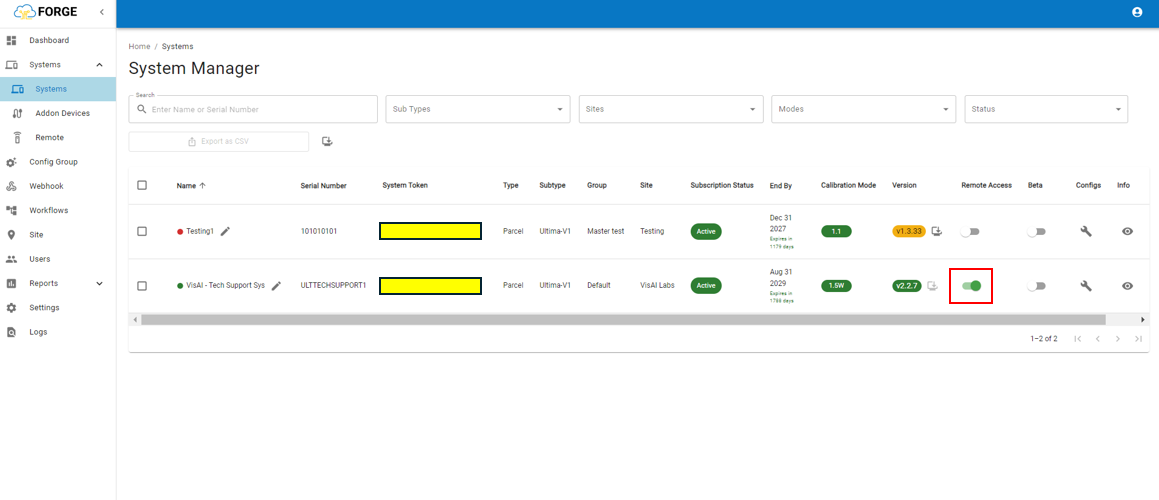
Task: Open the Sub Types dropdown filter
Action: (477, 109)
